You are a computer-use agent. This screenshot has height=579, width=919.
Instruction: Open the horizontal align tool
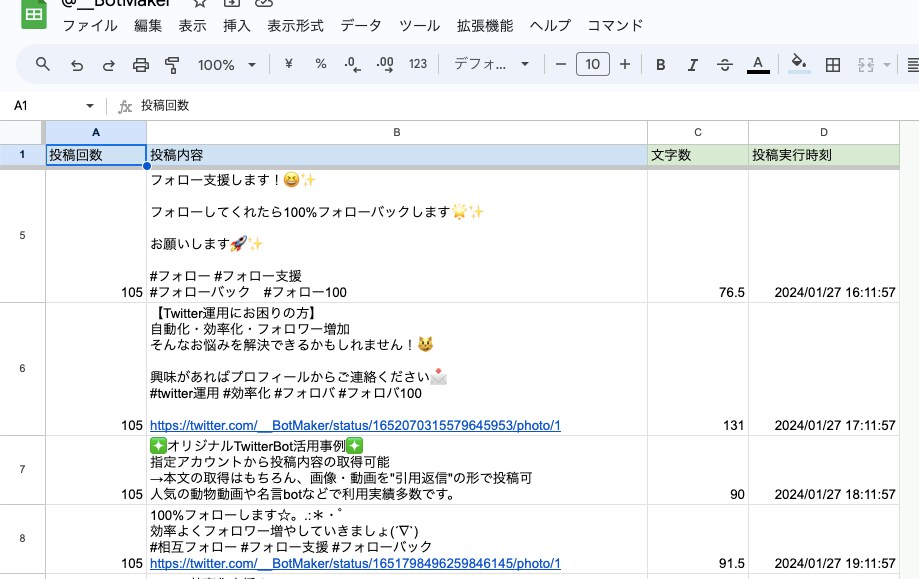pos(913,64)
